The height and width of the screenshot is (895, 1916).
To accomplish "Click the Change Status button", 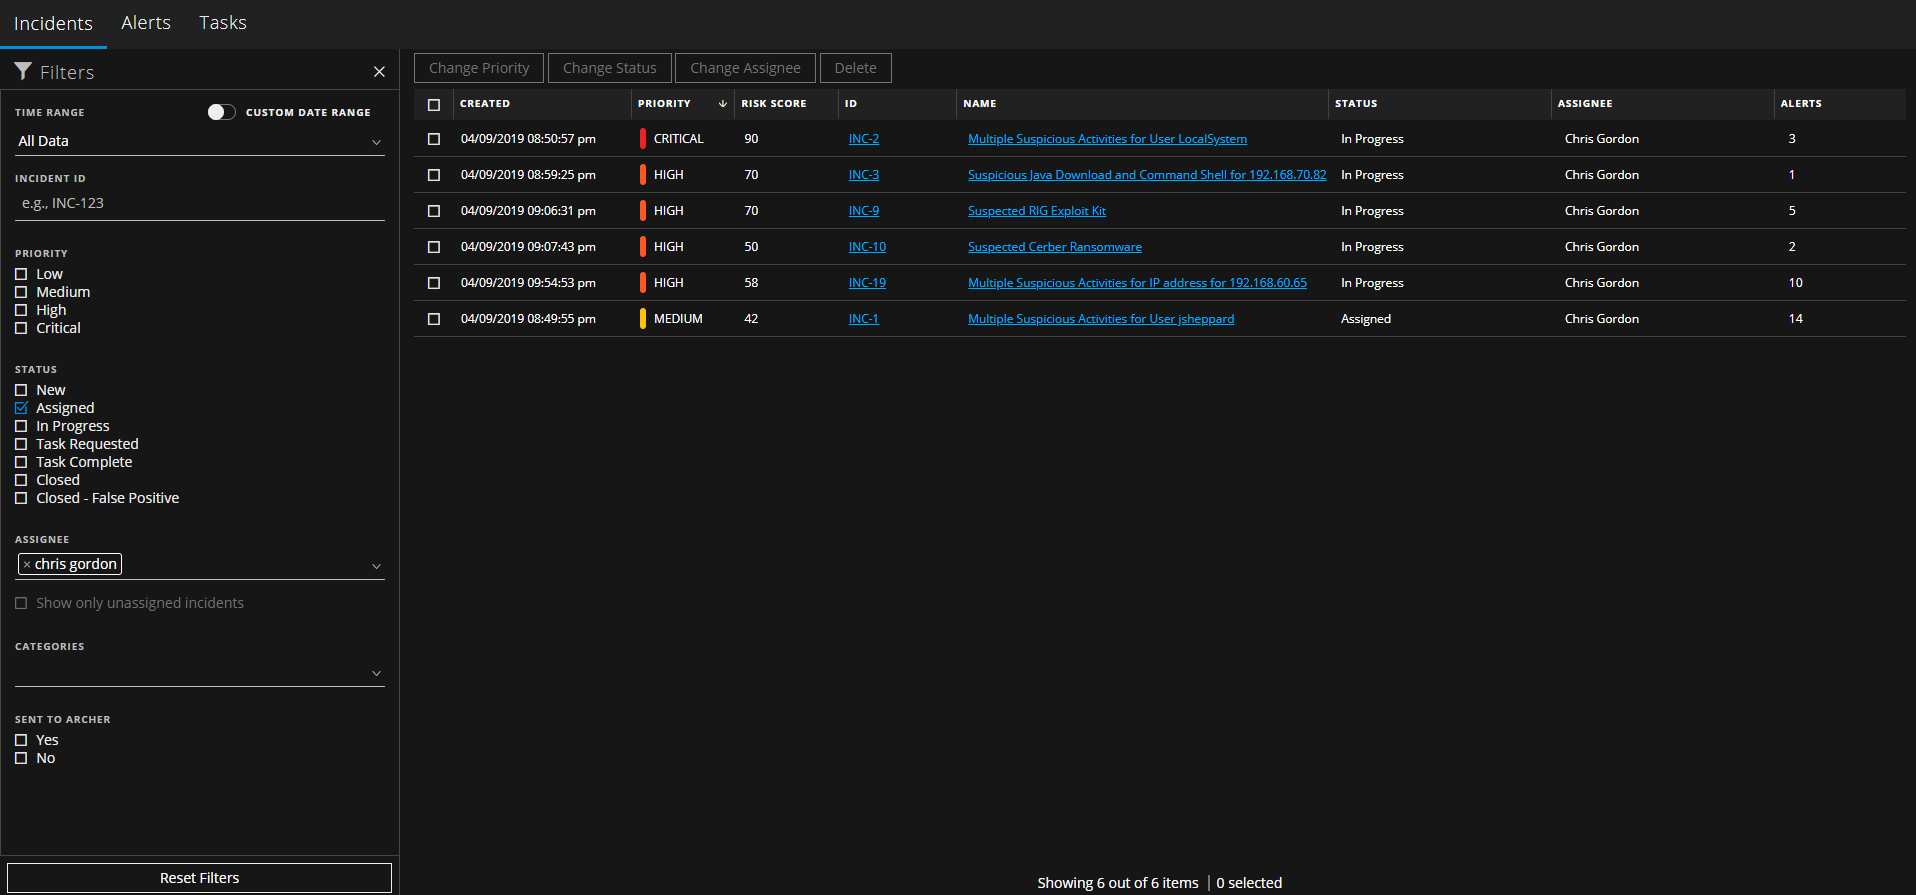I will click(609, 68).
